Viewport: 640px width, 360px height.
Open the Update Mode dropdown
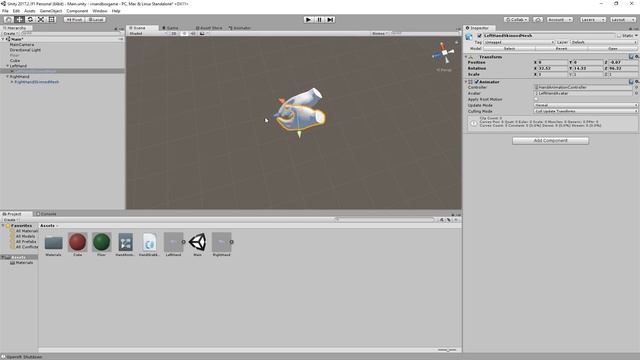coord(586,105)
